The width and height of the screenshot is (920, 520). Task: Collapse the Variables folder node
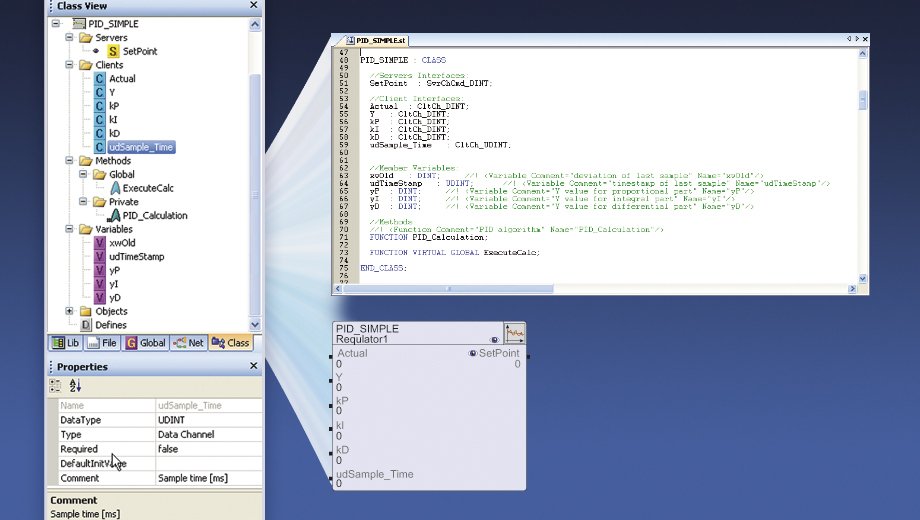(x=69, y=229)
